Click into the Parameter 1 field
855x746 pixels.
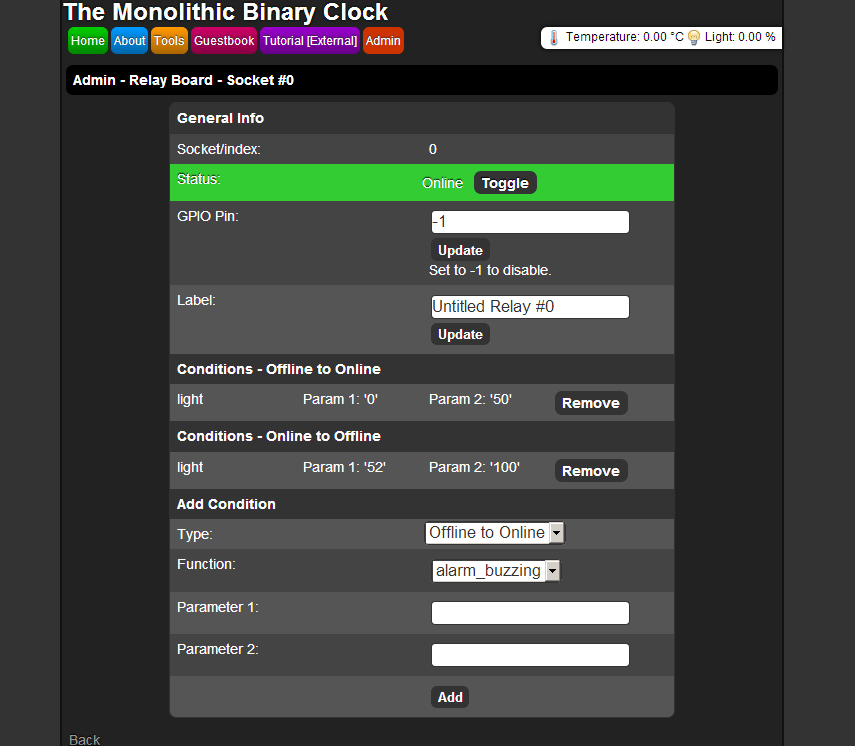click(530, 613)
